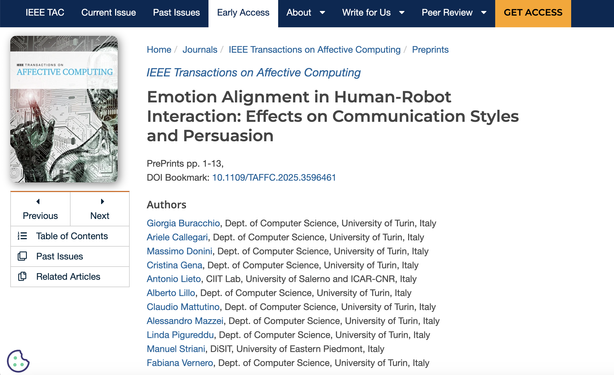Go to the Journals breadcrumb
The image size is (614, 375).
coord(200,50)
